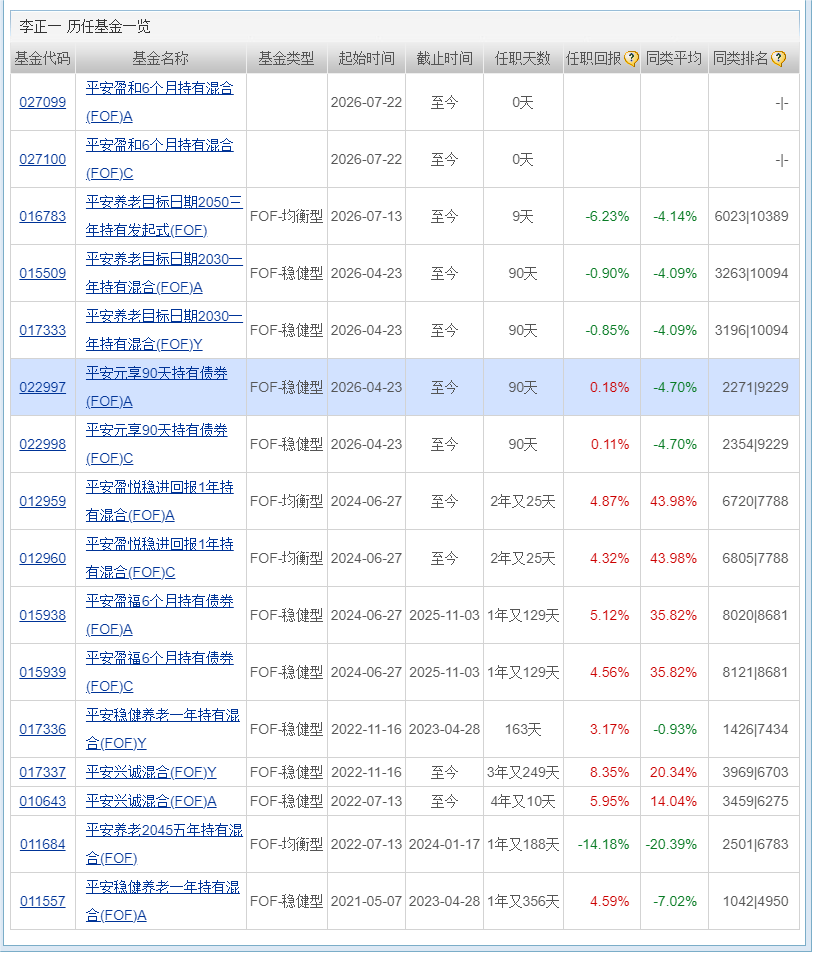Open fund code 027099 link
Viewport: 815px width, 955px height.
click(x=43, y=102)
